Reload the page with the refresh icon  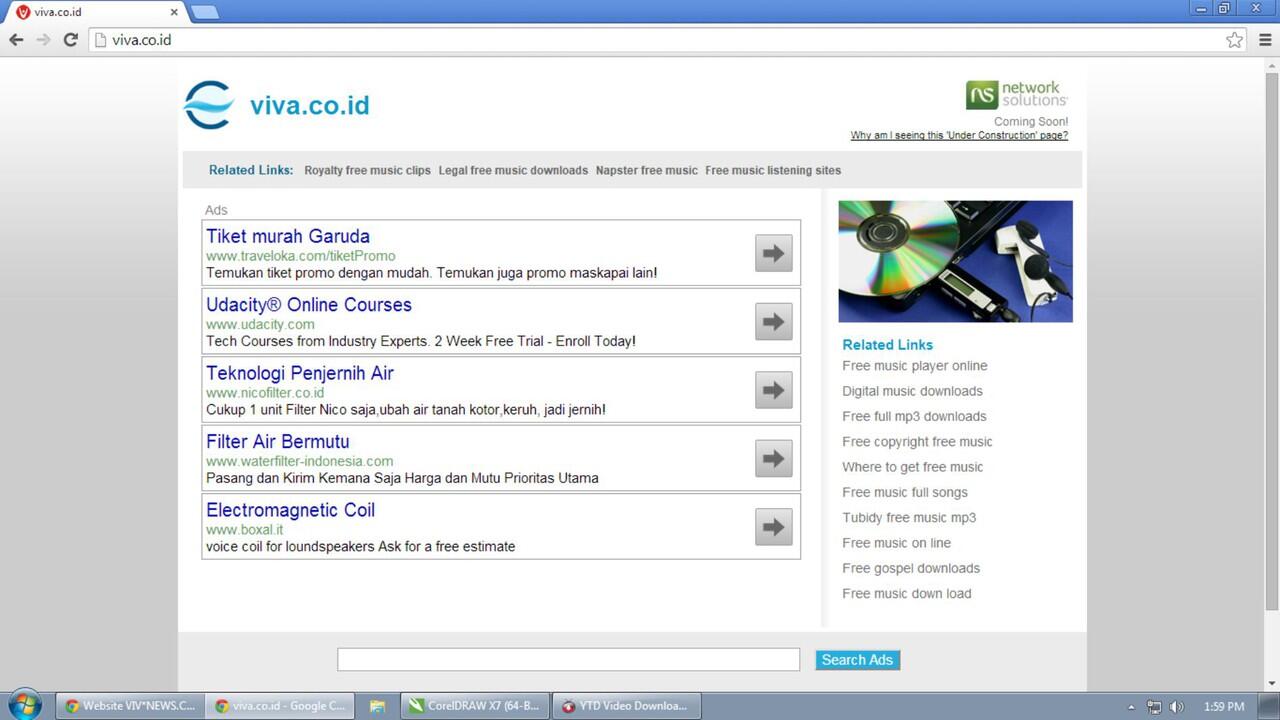click(70, 40)
